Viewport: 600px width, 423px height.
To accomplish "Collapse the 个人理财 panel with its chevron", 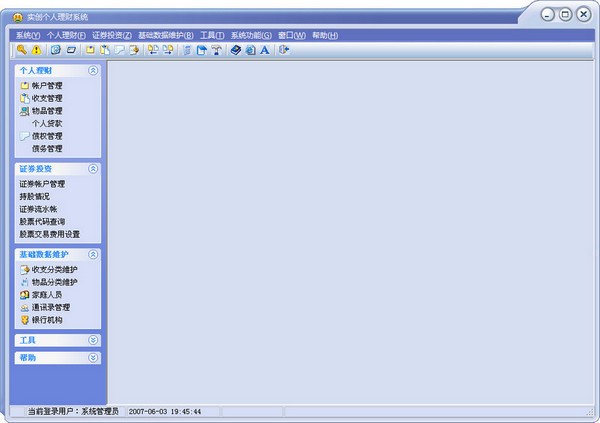I will (93, 70).
